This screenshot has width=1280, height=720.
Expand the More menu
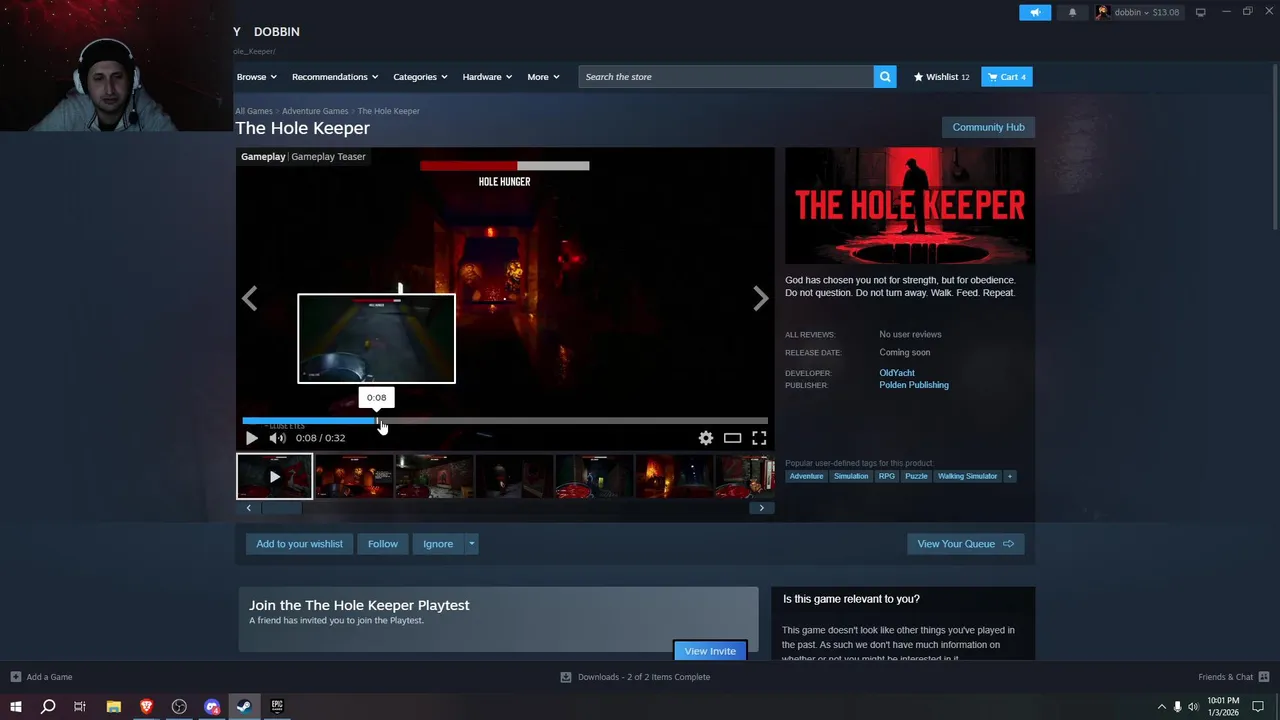(543, 77)
